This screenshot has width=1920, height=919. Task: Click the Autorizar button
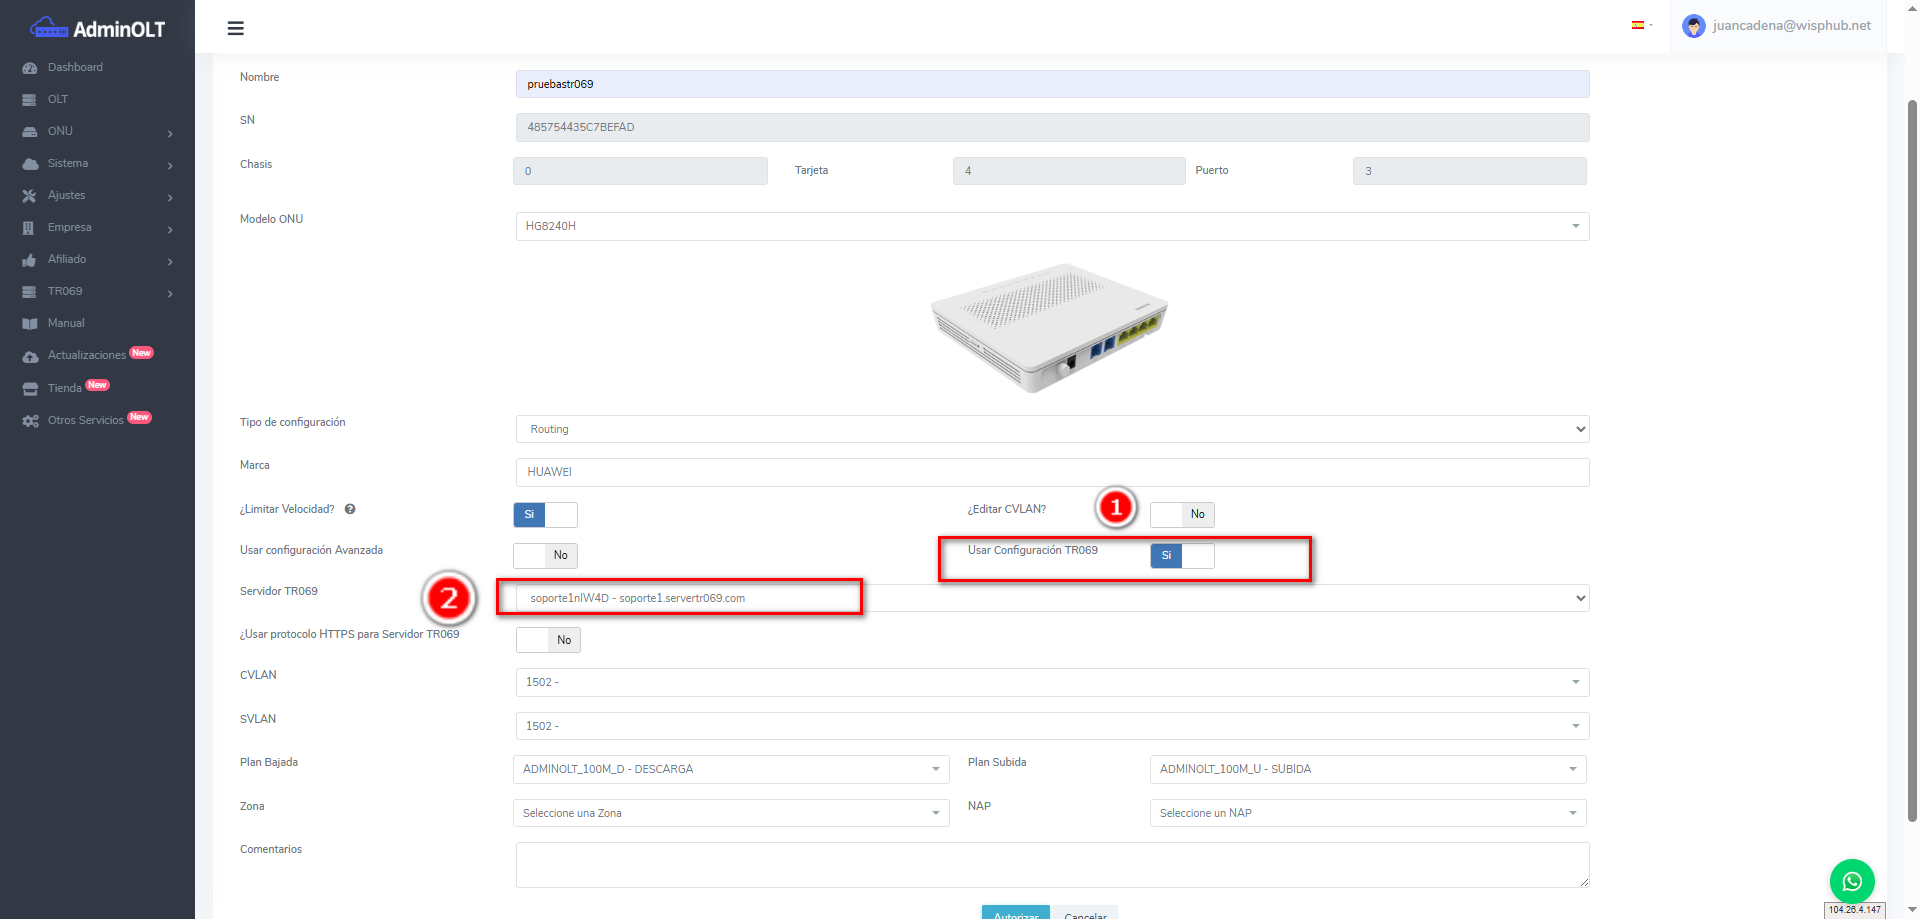click(x=1015, y=913)
